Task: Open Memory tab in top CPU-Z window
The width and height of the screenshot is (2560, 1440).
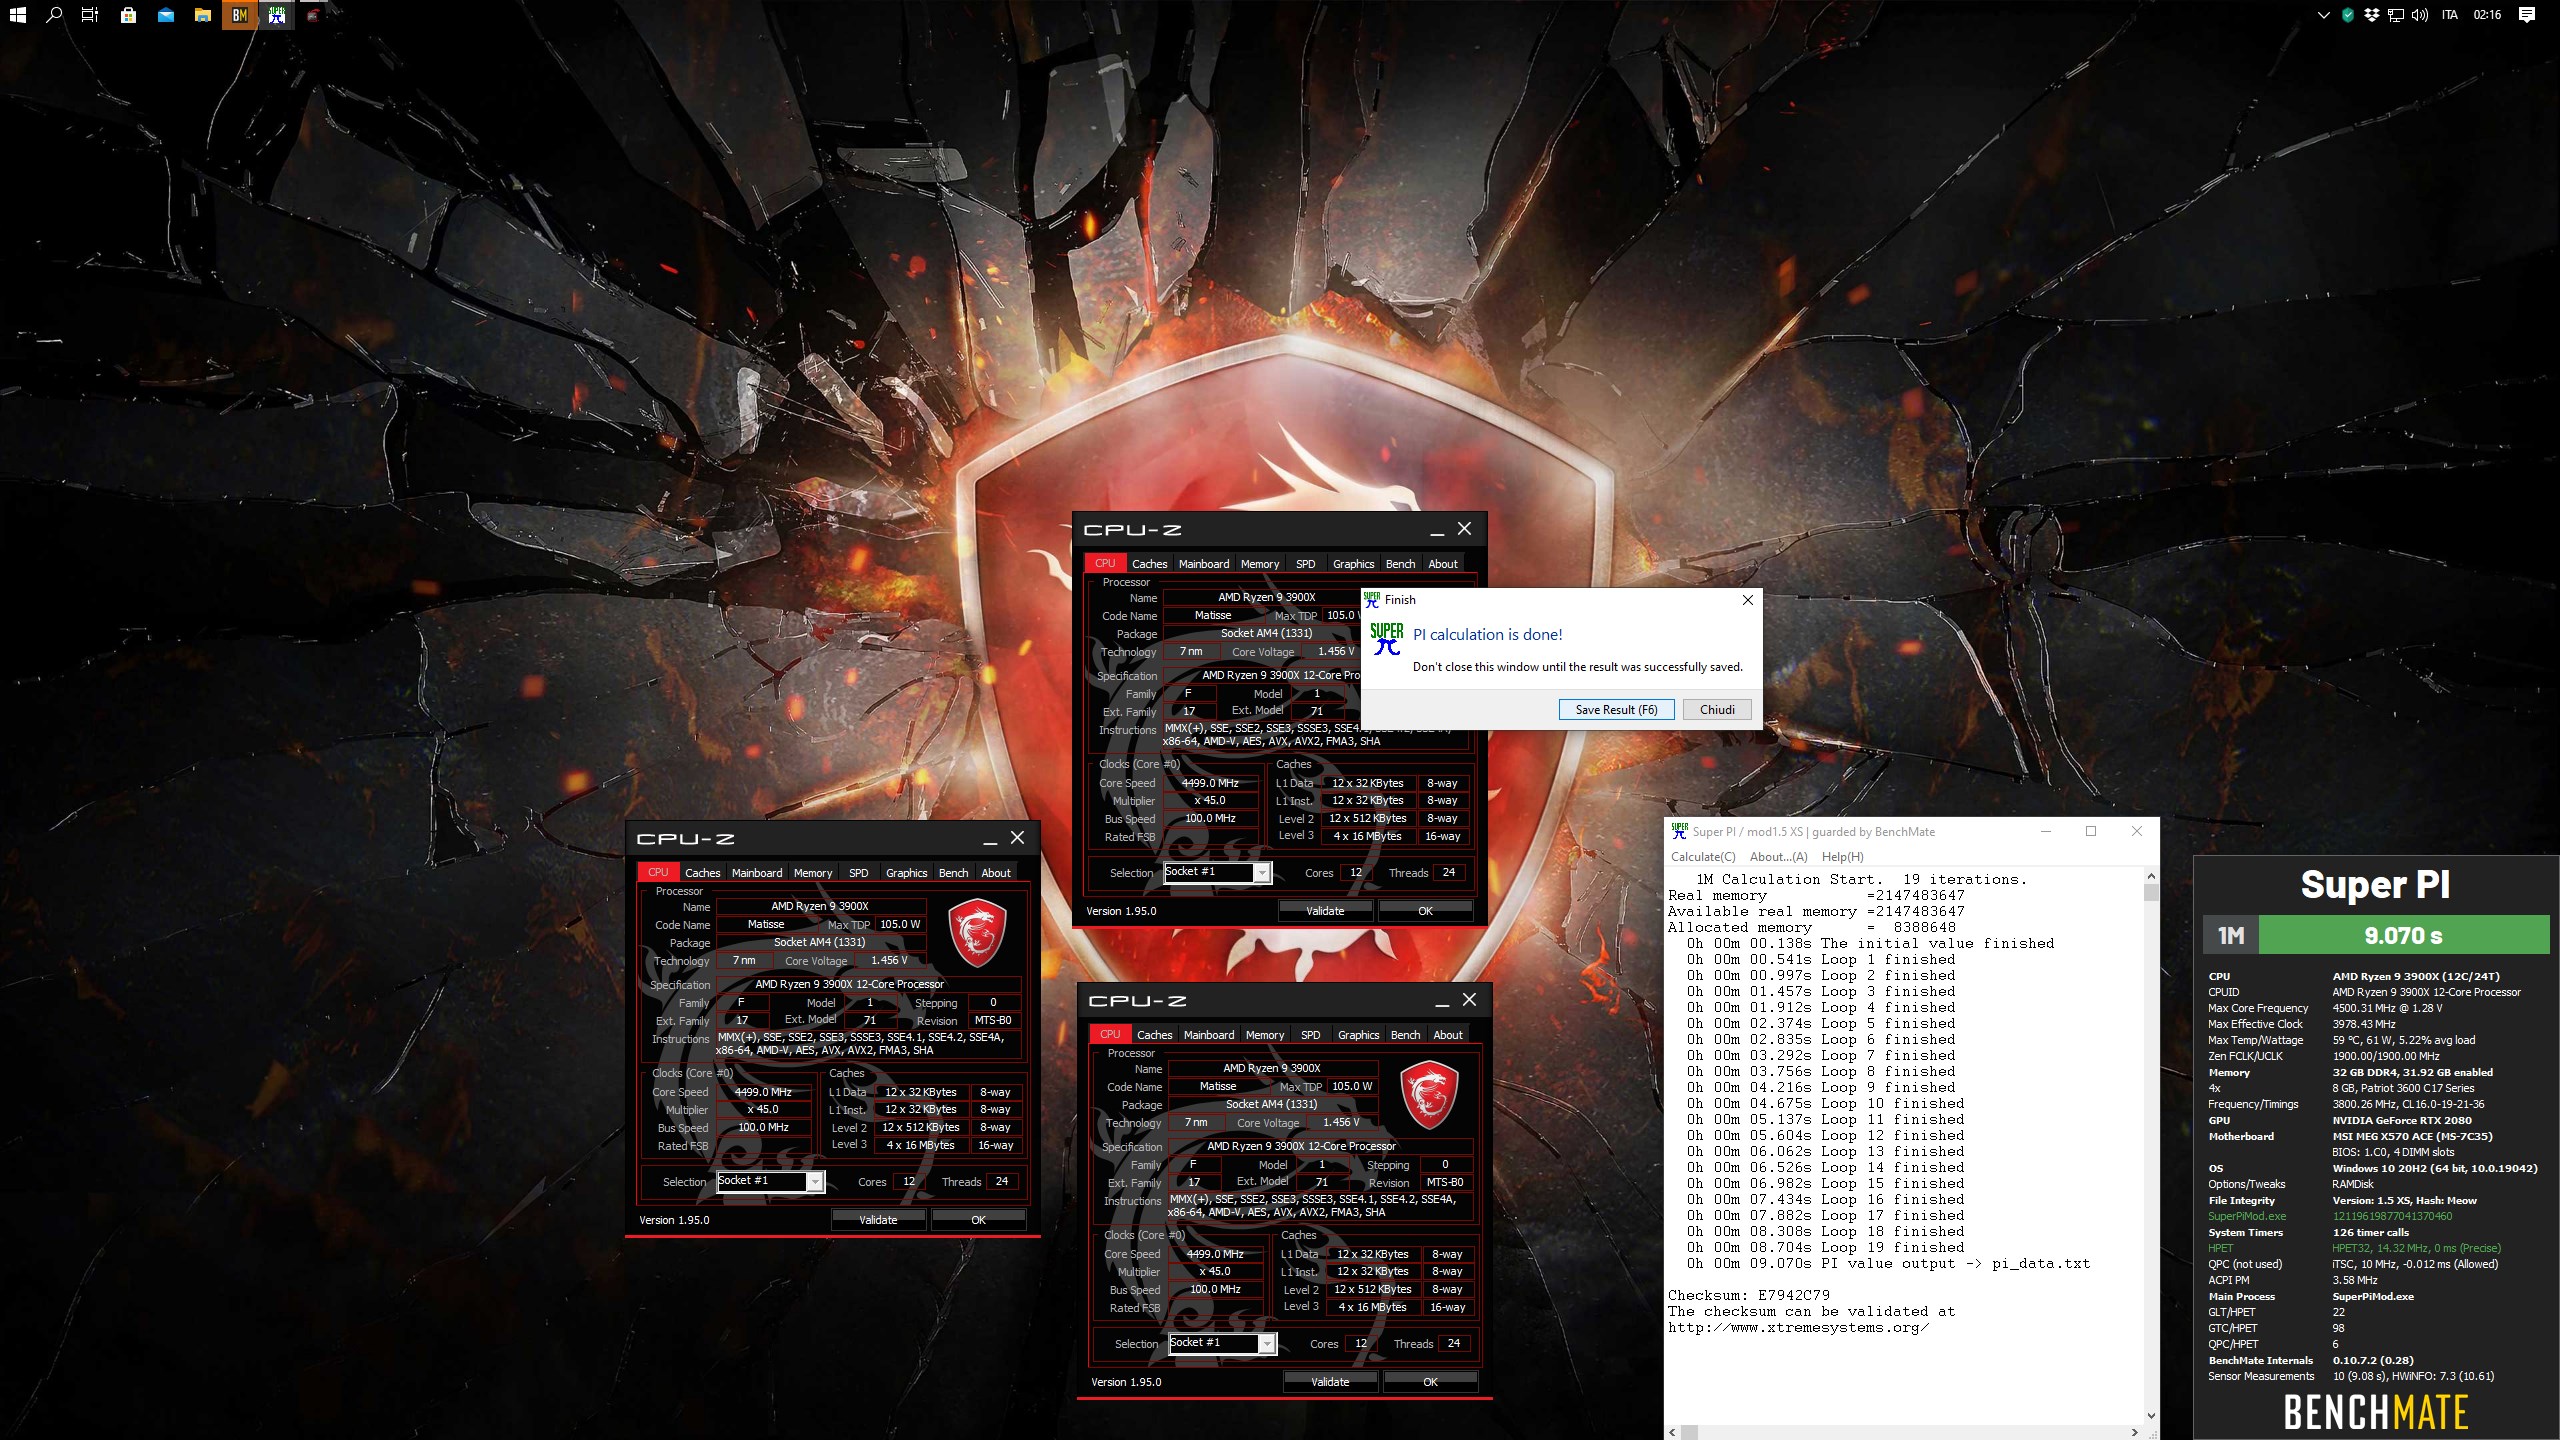Action: (1259, 564)
